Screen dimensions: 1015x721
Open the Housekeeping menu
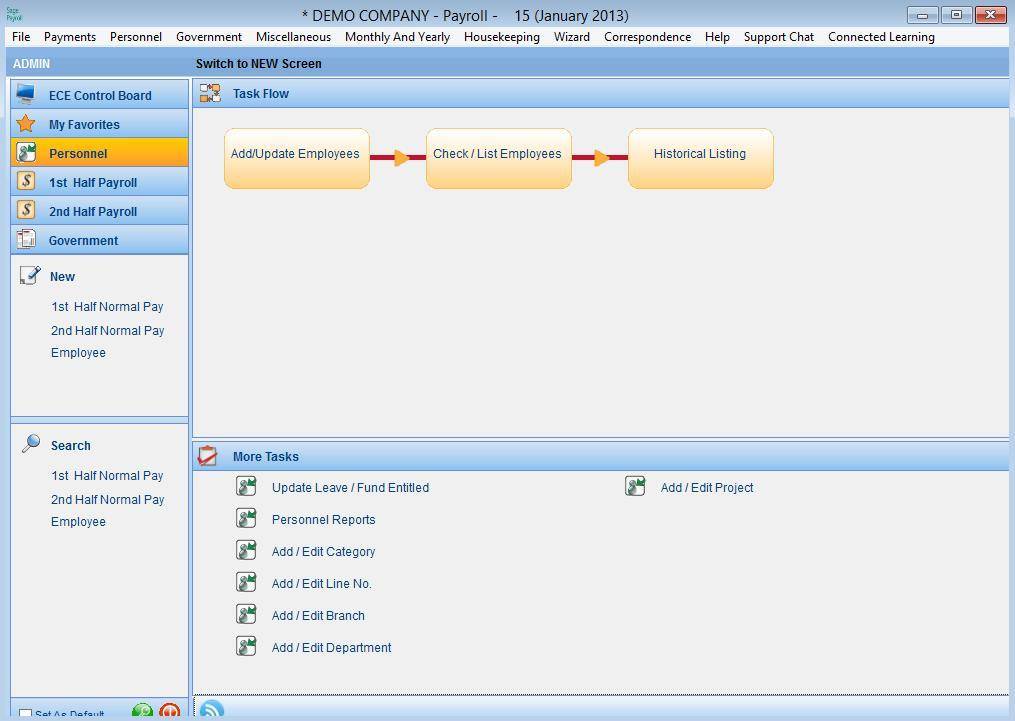pos(502,37)
